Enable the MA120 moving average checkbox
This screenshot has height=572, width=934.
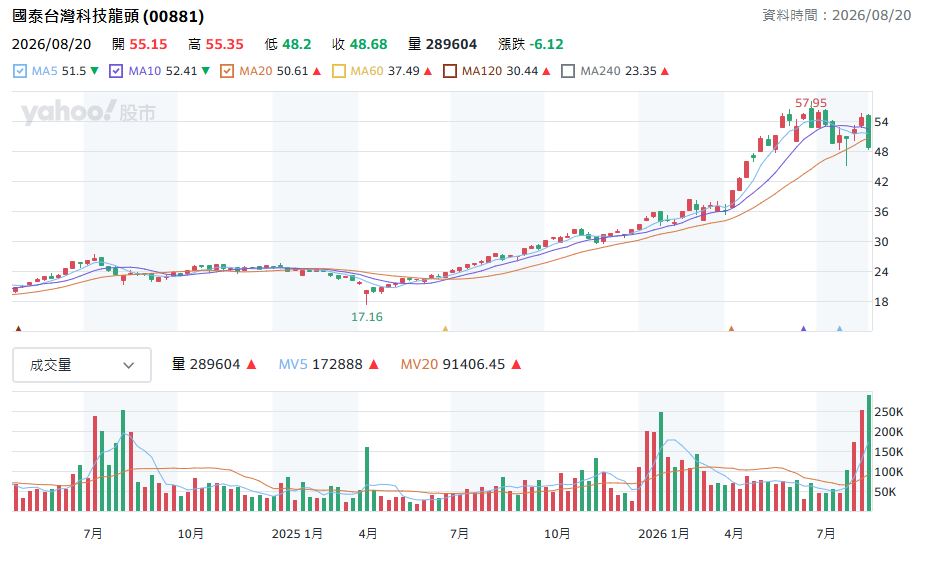[450, 71]
